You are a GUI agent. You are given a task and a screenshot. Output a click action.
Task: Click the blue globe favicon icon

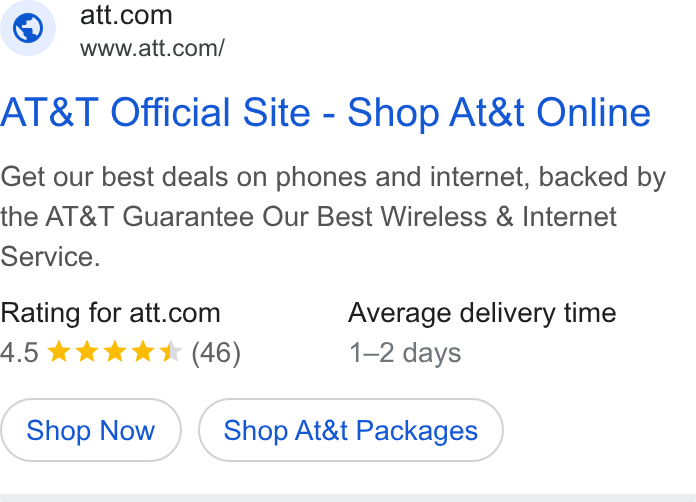pos(28,28)
